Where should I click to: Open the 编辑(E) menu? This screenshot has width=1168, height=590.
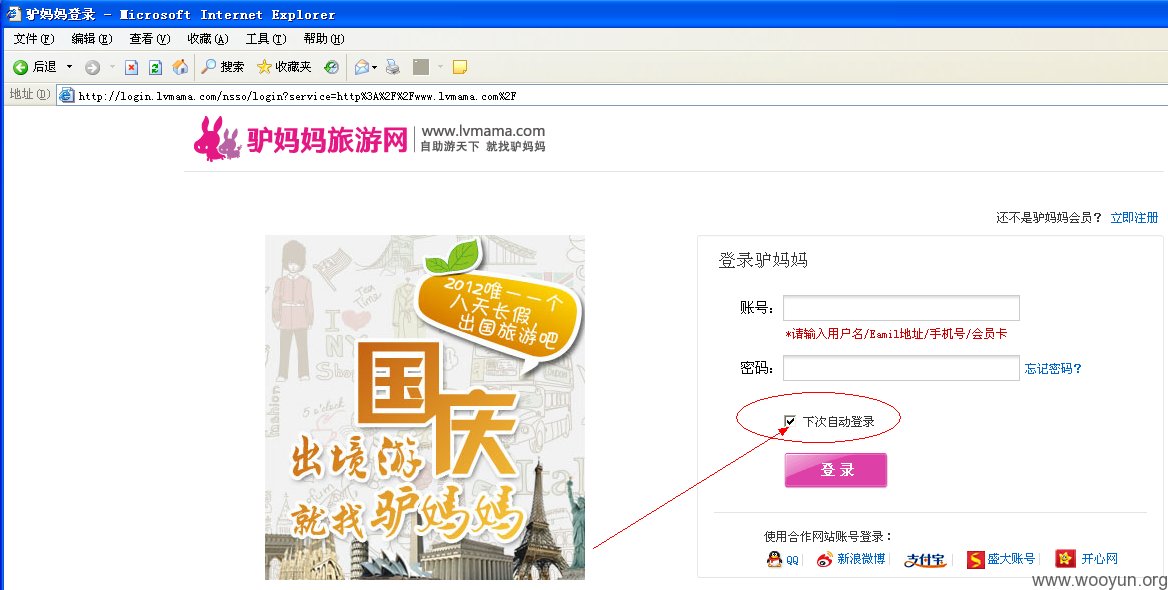tap(92, 39)
